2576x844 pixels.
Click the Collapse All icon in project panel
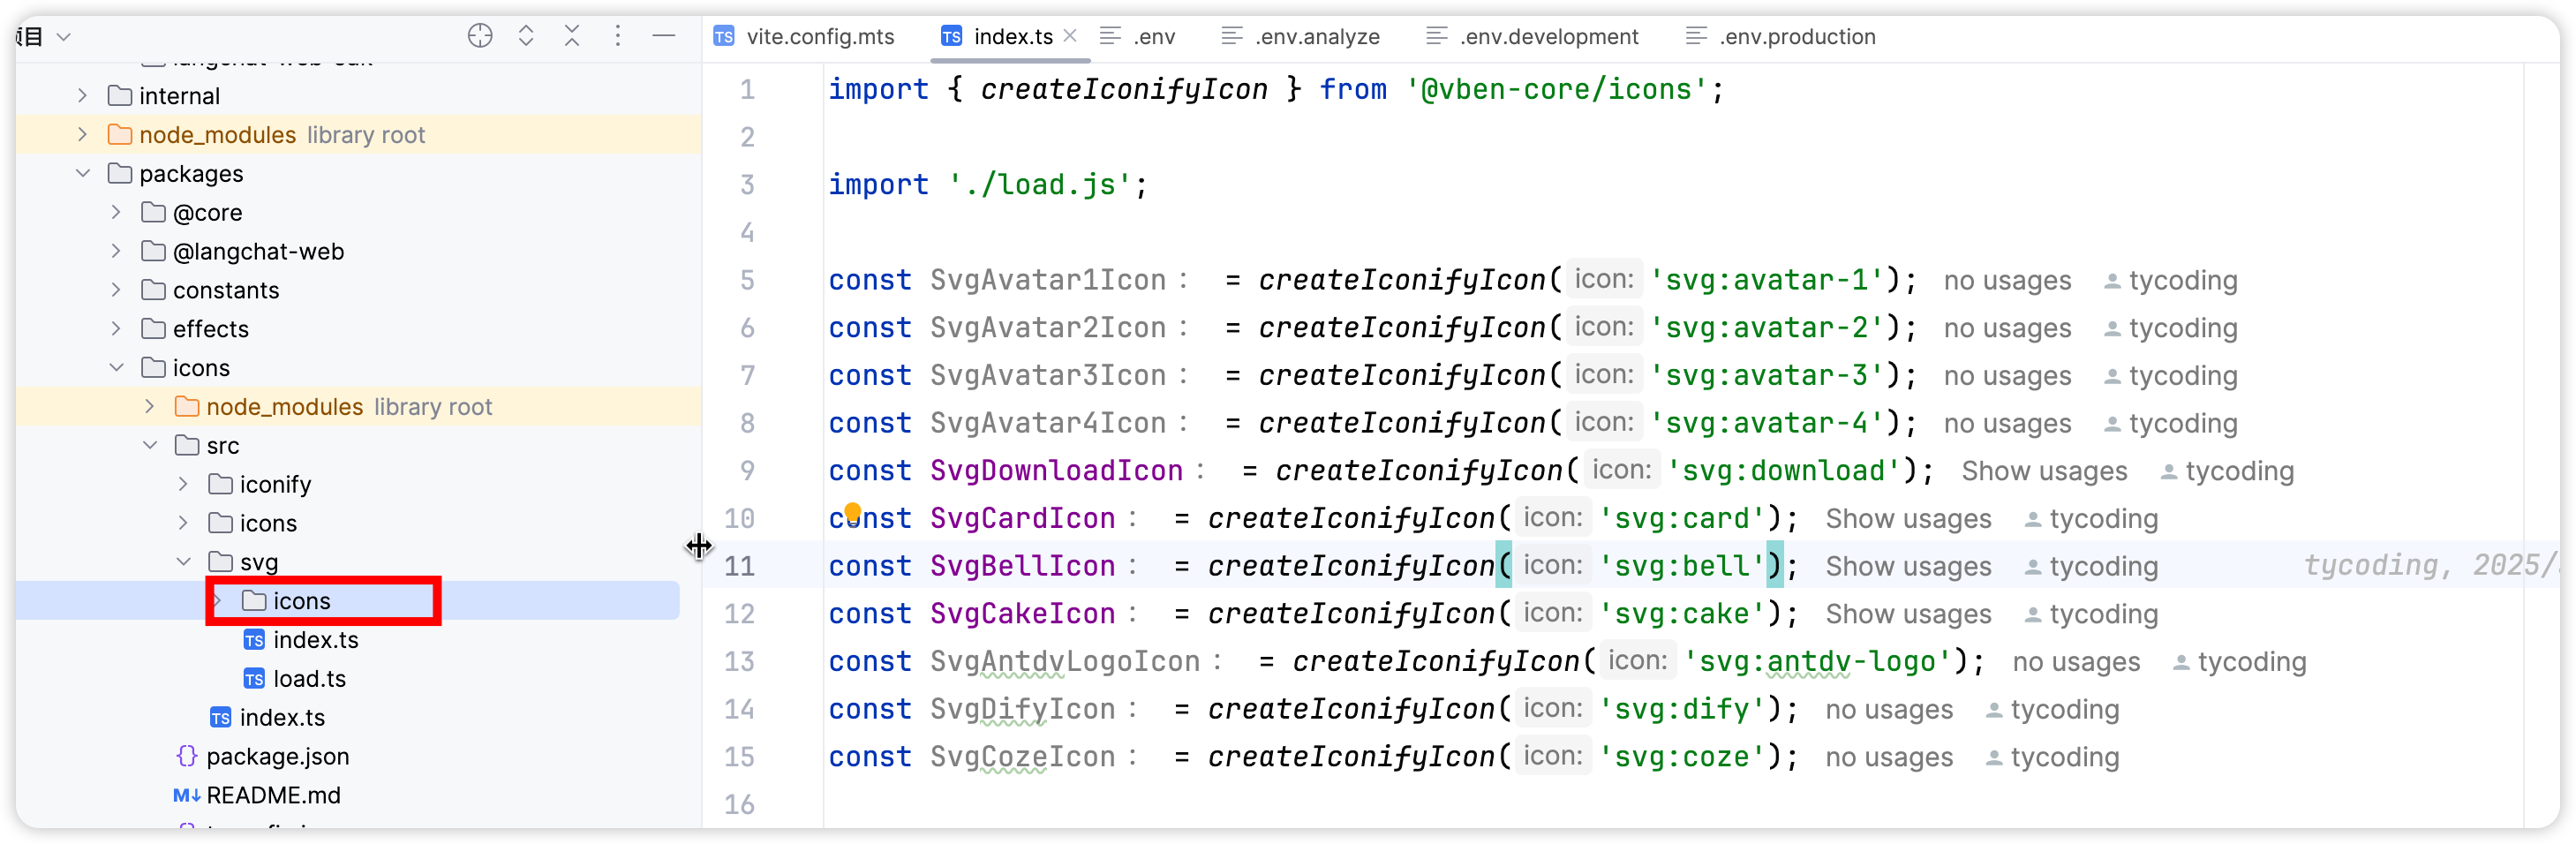tap(572, 37)
